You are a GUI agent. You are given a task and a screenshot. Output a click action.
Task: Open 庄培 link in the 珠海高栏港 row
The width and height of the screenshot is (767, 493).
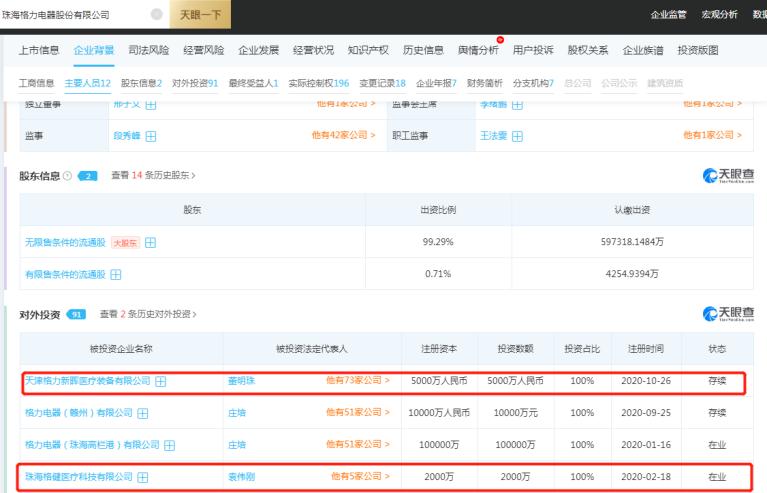[x=237, y=445]
